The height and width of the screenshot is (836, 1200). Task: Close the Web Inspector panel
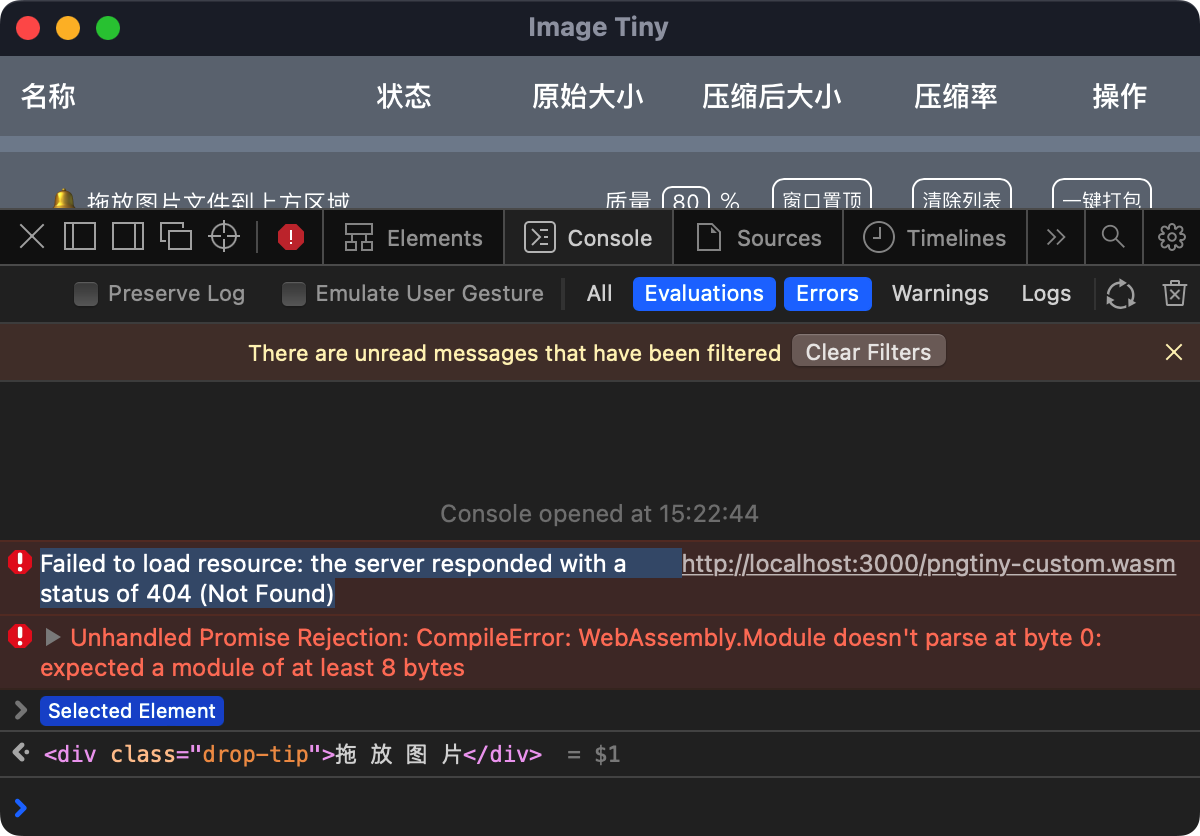32,237
